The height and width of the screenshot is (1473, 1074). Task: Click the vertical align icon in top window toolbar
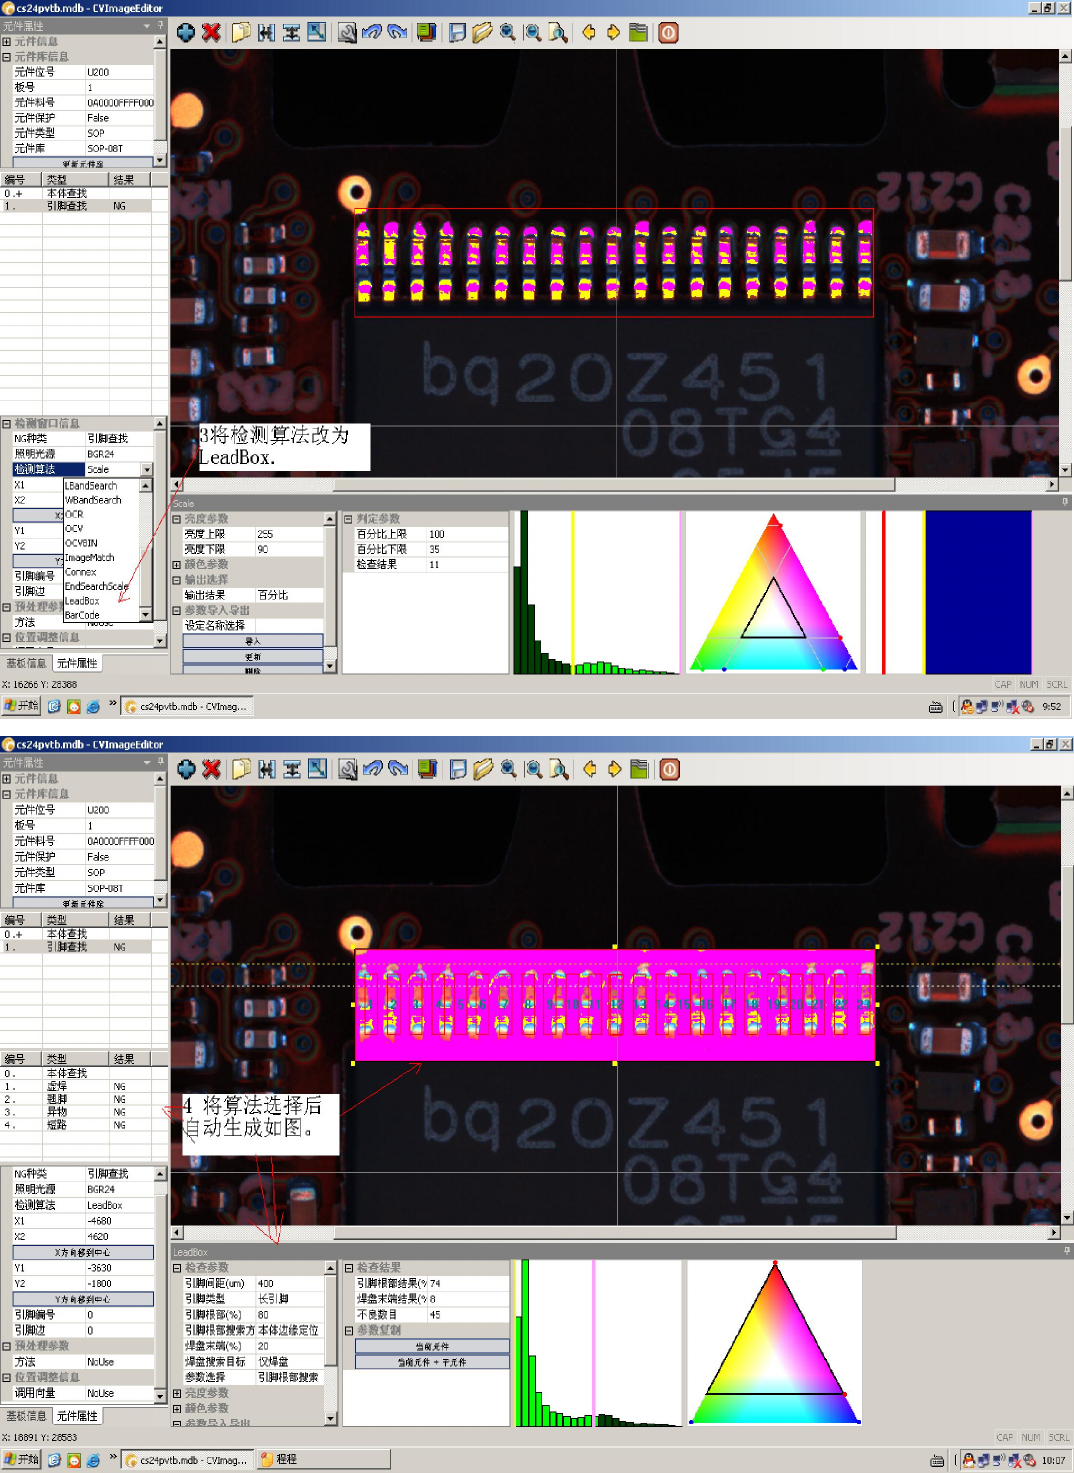click(291, 32)
